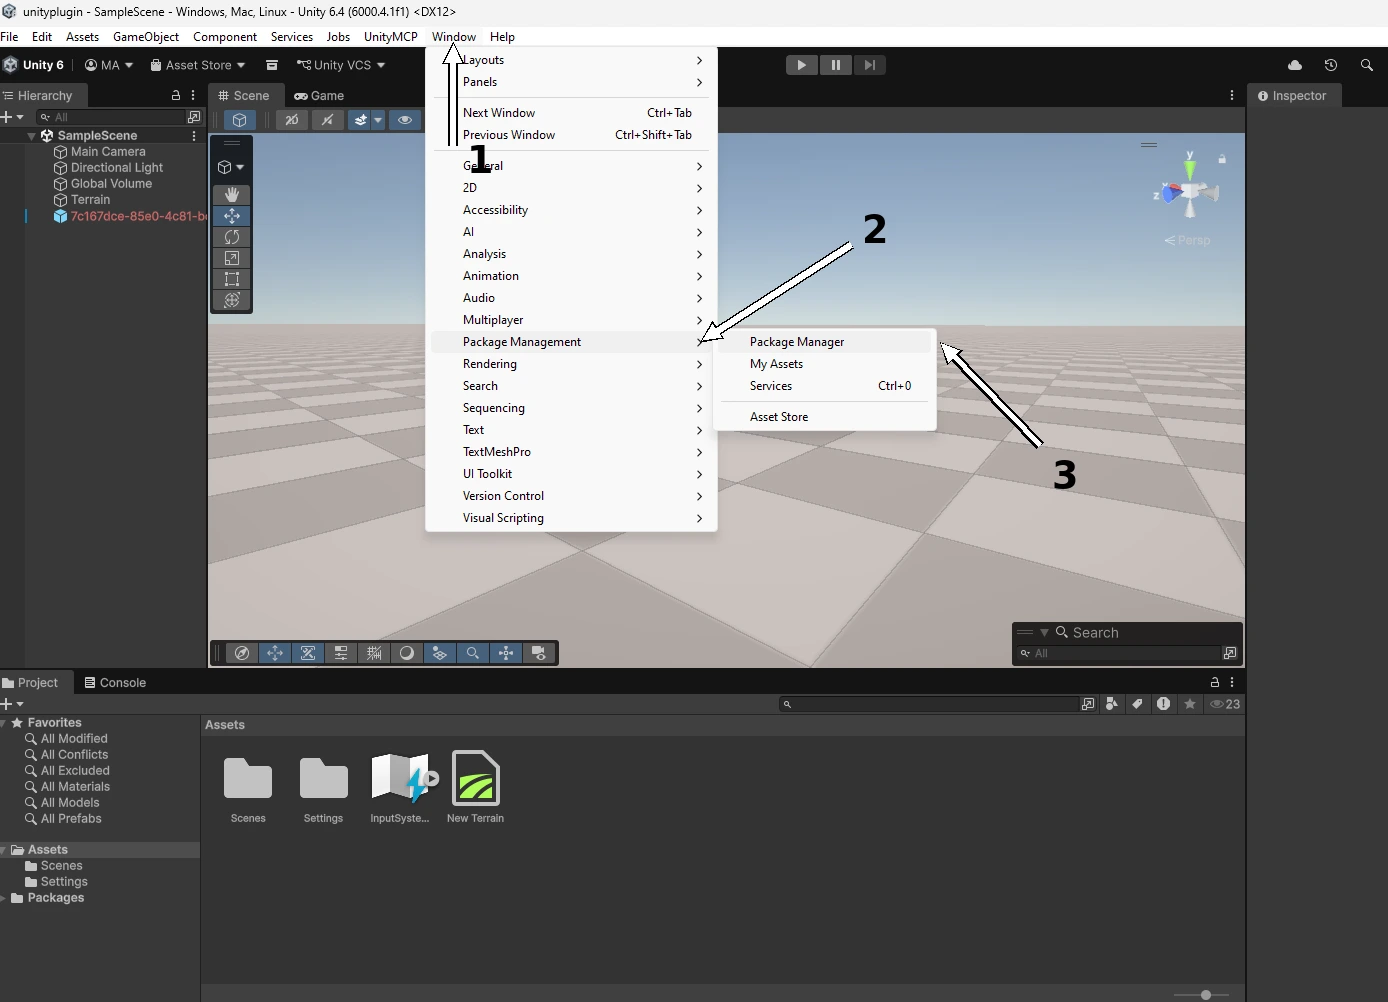Click the Project panel search field
The height and width of the screenshot is (1002, 1388).
tap(929, 704)
